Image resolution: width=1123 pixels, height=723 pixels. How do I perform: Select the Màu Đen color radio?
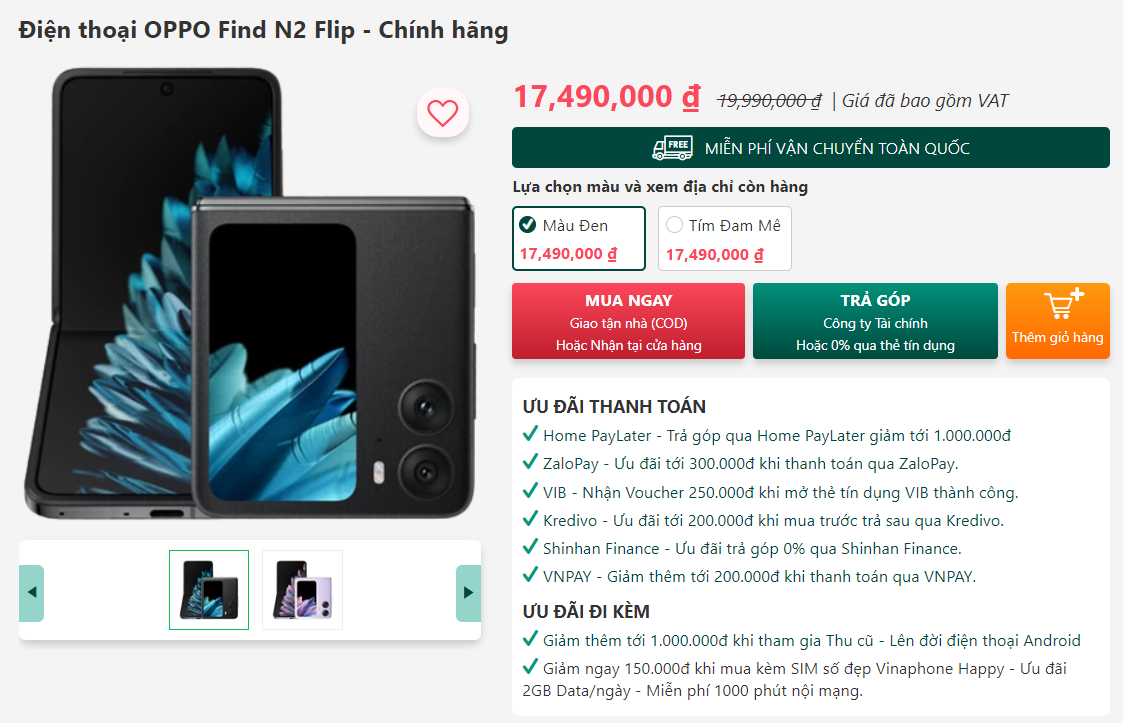528,225
